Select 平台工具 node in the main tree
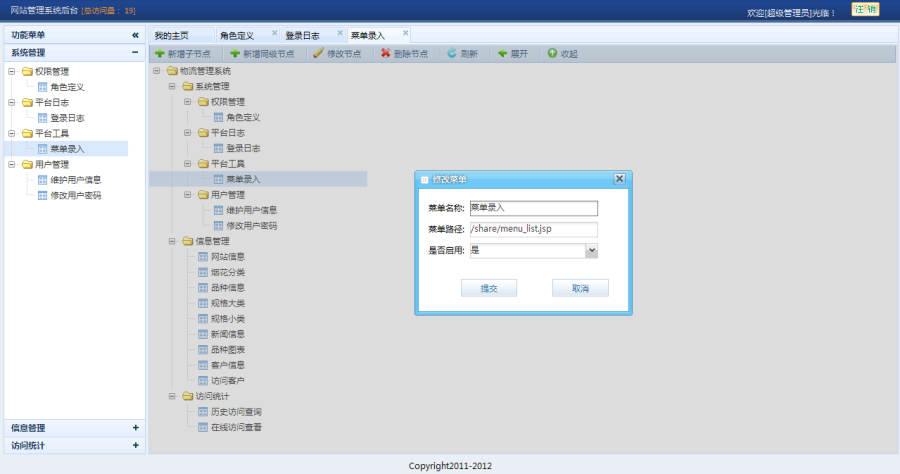Screen dimensions: 900x474 coord(228,164)
